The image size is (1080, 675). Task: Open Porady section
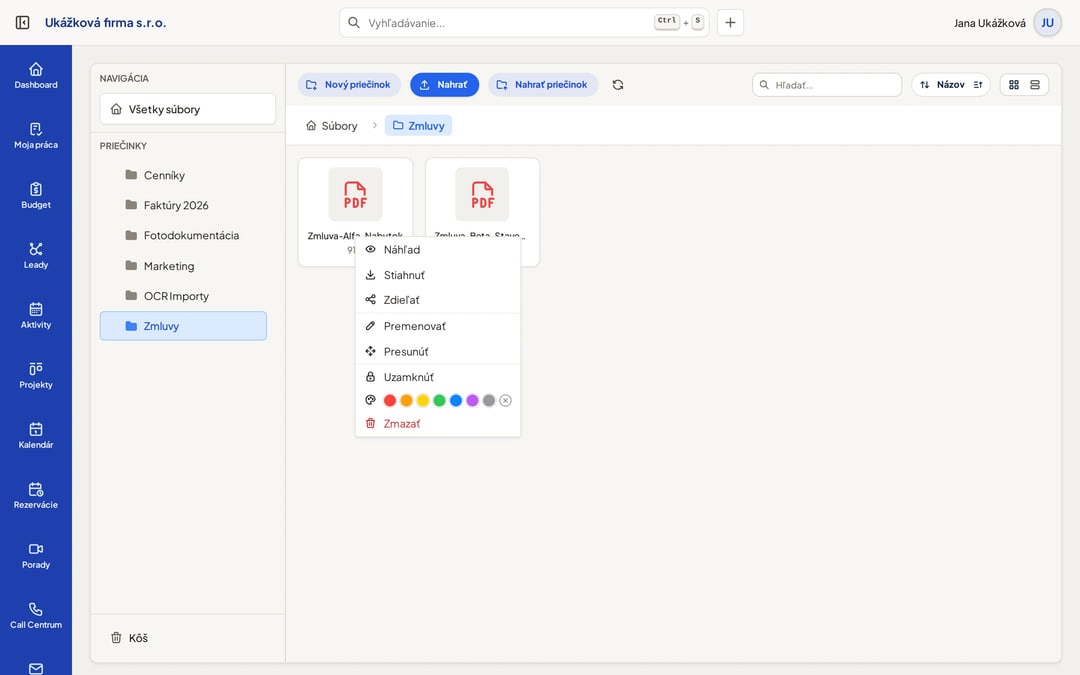coord(36,555)
